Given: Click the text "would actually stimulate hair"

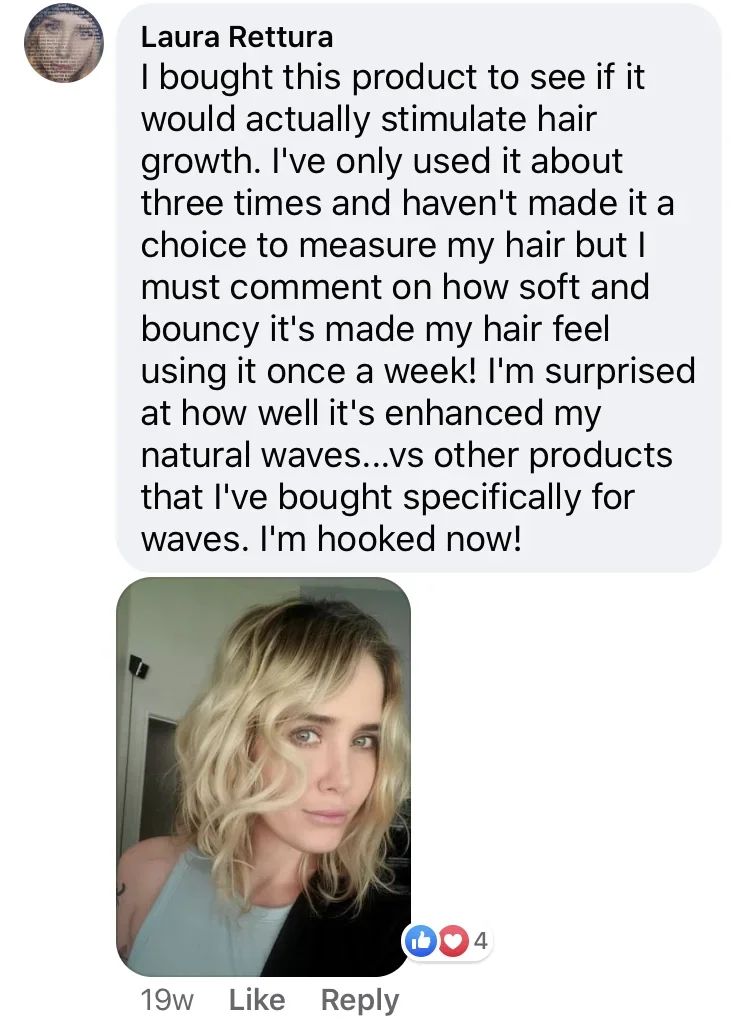Looking at the screenshot, I should [x=368, y=120].
